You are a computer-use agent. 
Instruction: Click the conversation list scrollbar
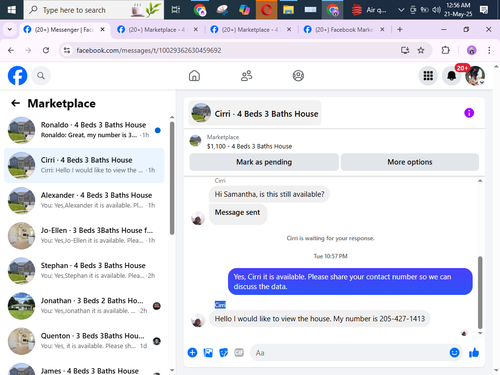pyautogui.click(x=172, y=178)
